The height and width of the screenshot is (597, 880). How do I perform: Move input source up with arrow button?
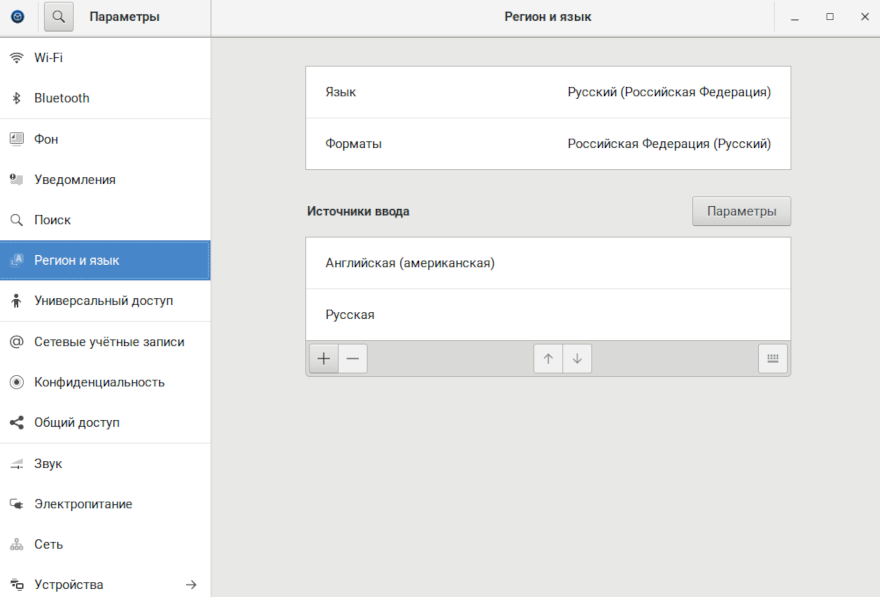click(548, 358)
